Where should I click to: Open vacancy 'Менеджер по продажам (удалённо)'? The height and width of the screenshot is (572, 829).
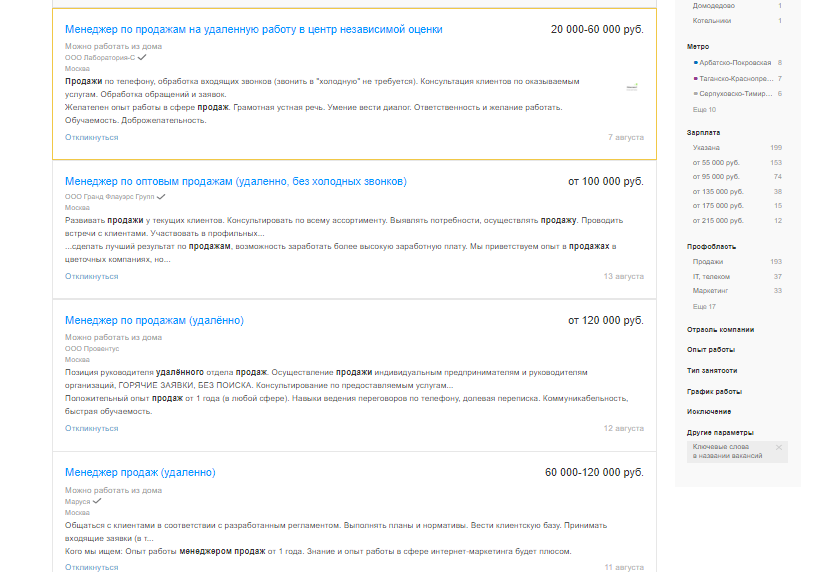[154, 320]
